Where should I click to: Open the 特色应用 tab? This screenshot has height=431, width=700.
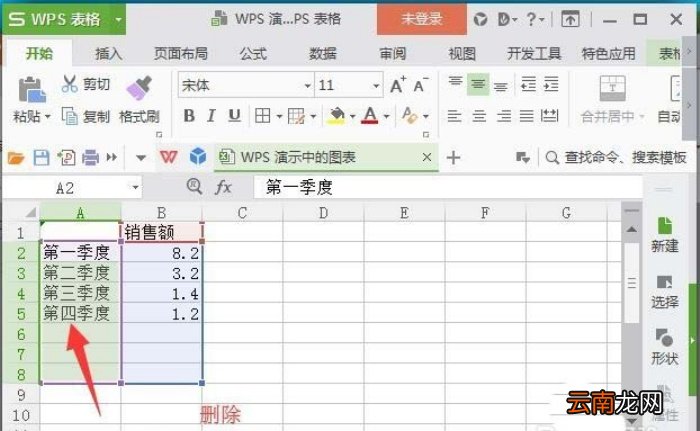[608, 54]
